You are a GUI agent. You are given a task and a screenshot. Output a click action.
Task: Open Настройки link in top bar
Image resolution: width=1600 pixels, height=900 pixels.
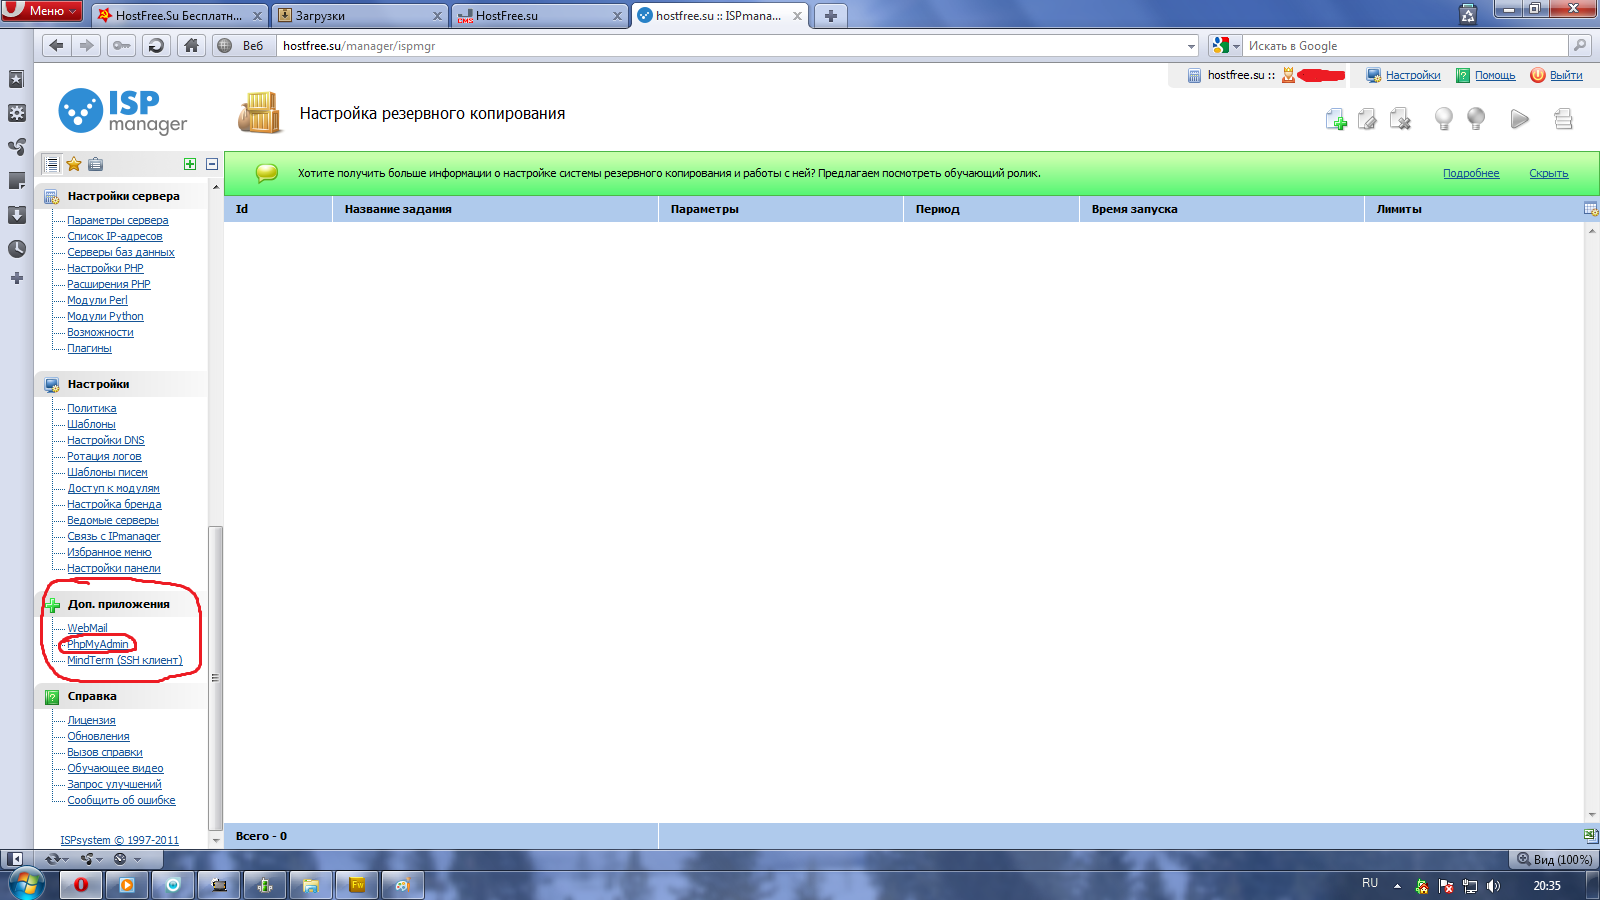(x=1413, y=75)
